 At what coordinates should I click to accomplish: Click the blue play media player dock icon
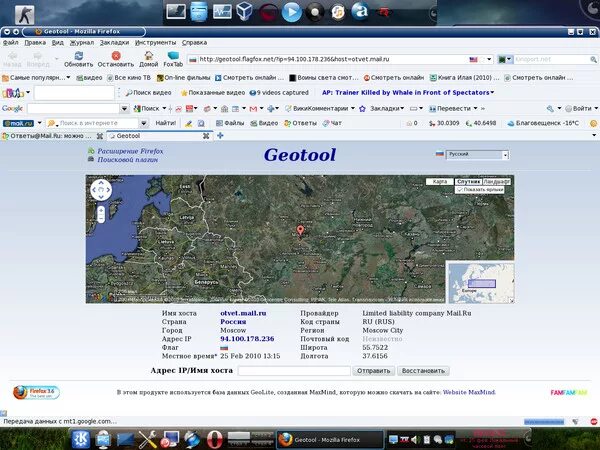coord(292,11)
